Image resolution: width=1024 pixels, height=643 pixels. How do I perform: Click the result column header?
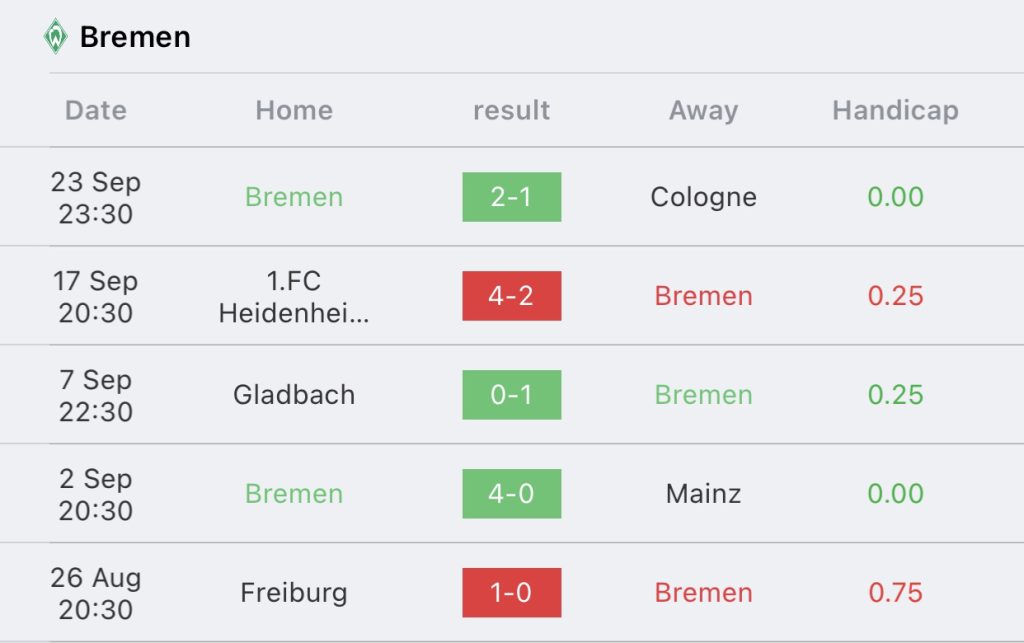[x=511, y=110]
